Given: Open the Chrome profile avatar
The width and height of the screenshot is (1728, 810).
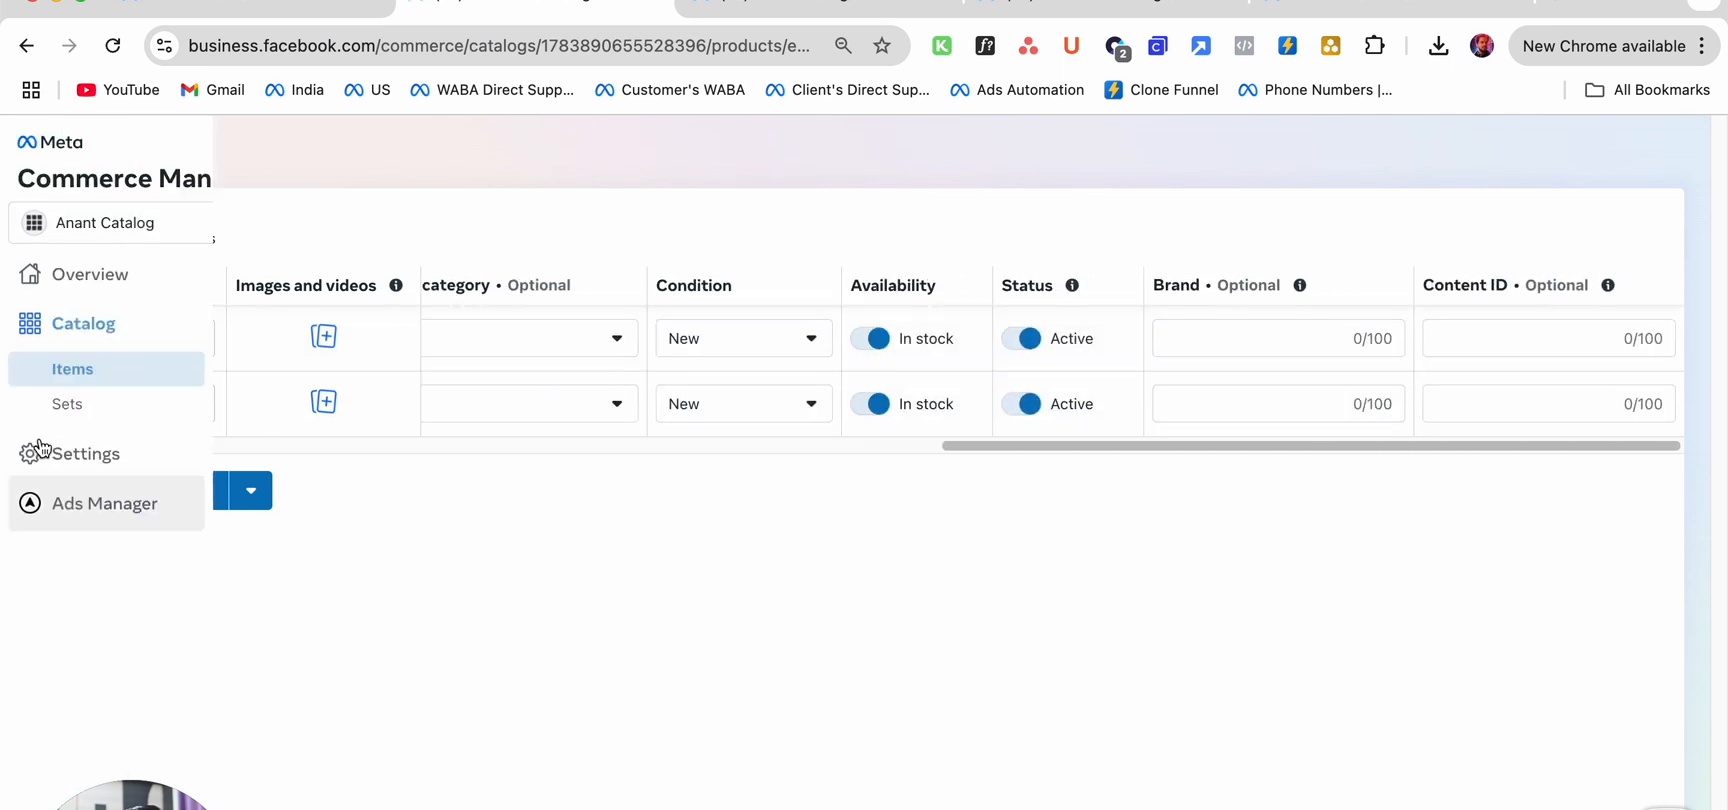Looking at the screenshot, I should [x=1482, y=46].
